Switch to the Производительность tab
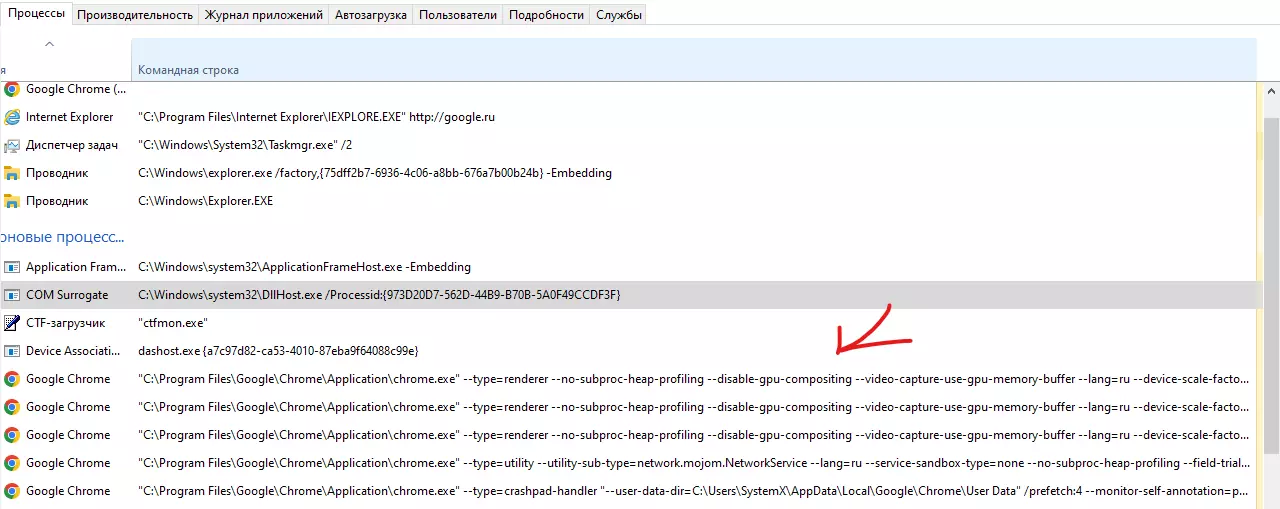The width and height of the screenshot is (1280, 509). [135, 15]
